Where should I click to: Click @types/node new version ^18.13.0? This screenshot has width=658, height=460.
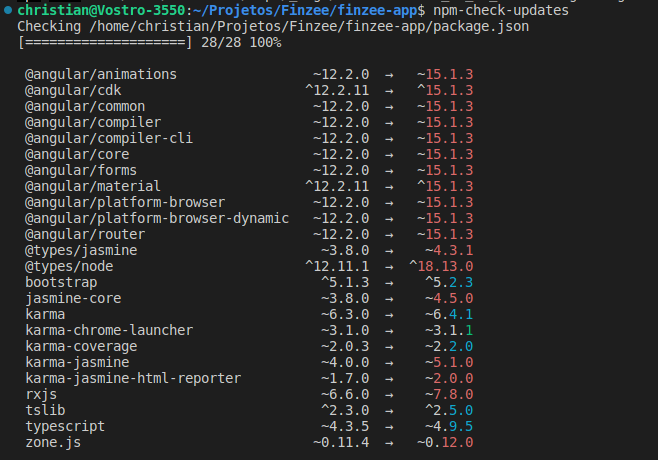click(x=441, y=266)
